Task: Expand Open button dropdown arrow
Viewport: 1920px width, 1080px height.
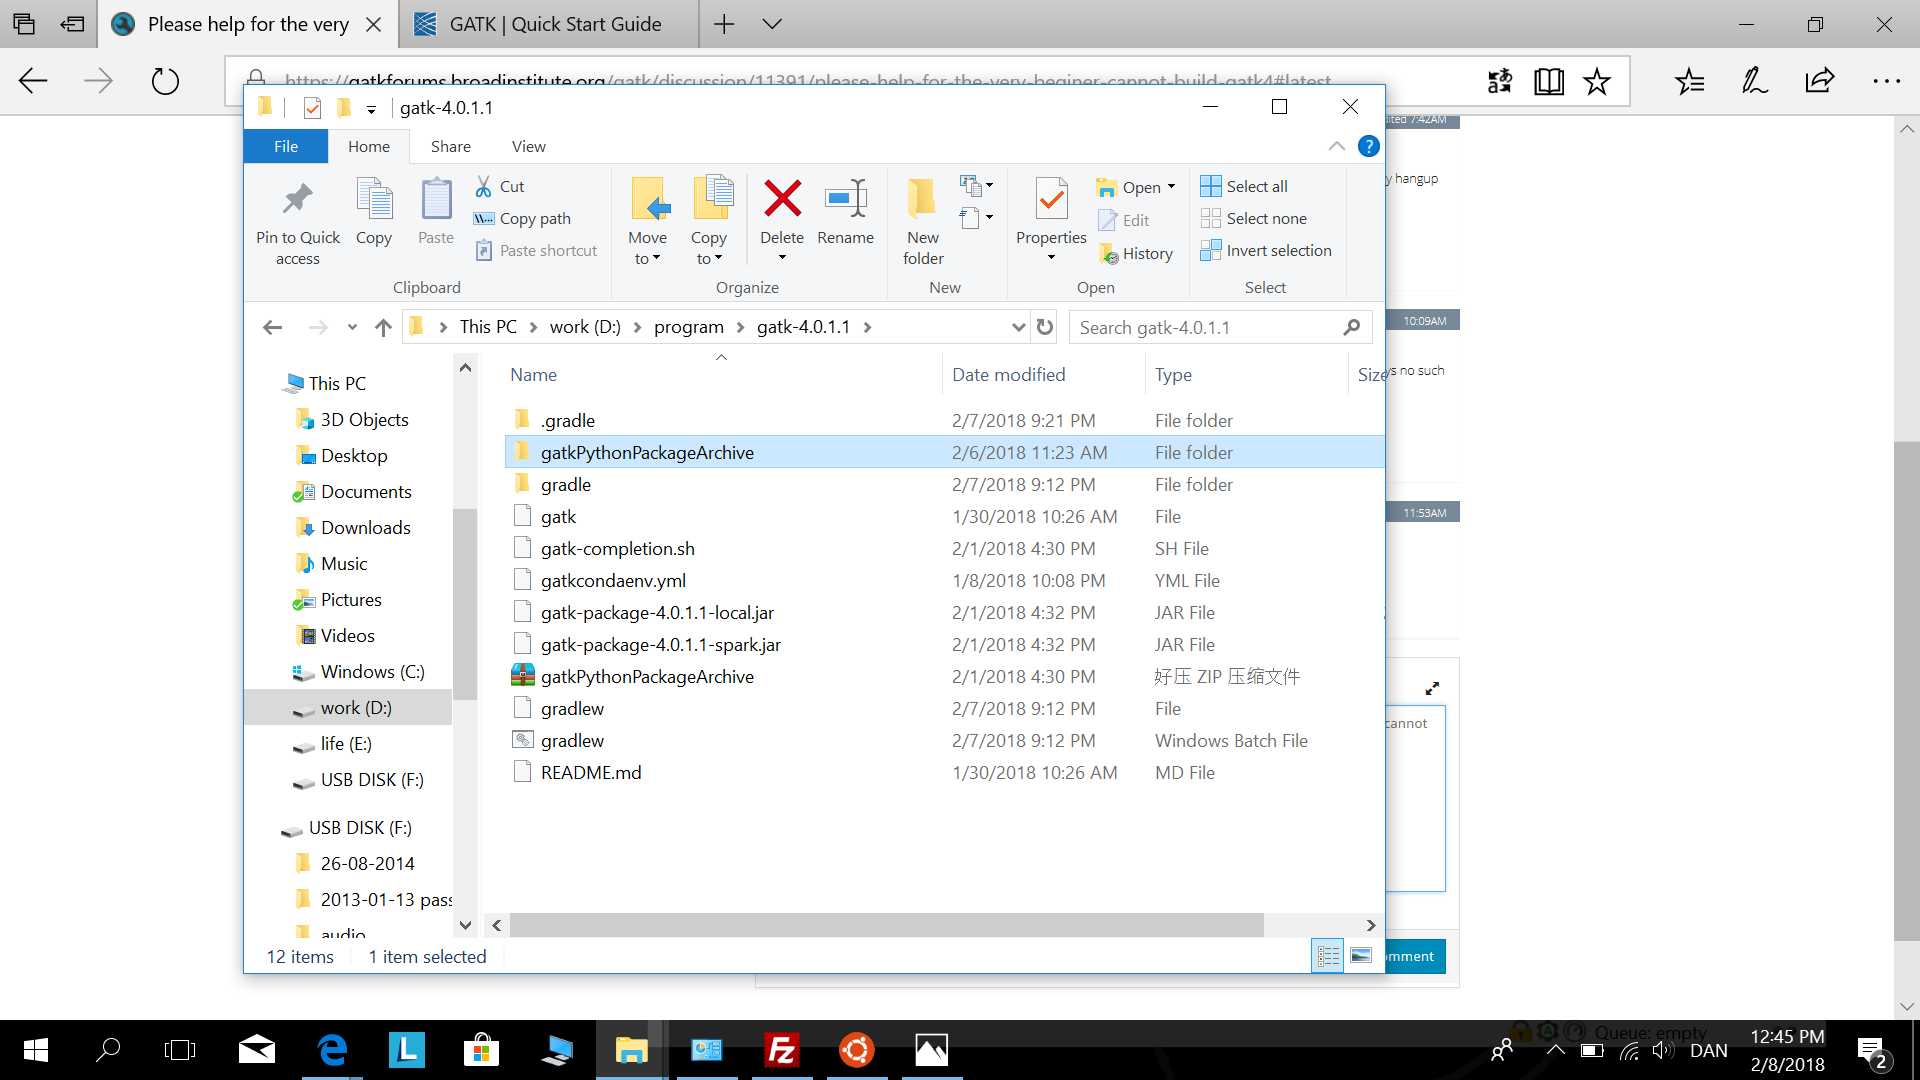Action: 1171,187
